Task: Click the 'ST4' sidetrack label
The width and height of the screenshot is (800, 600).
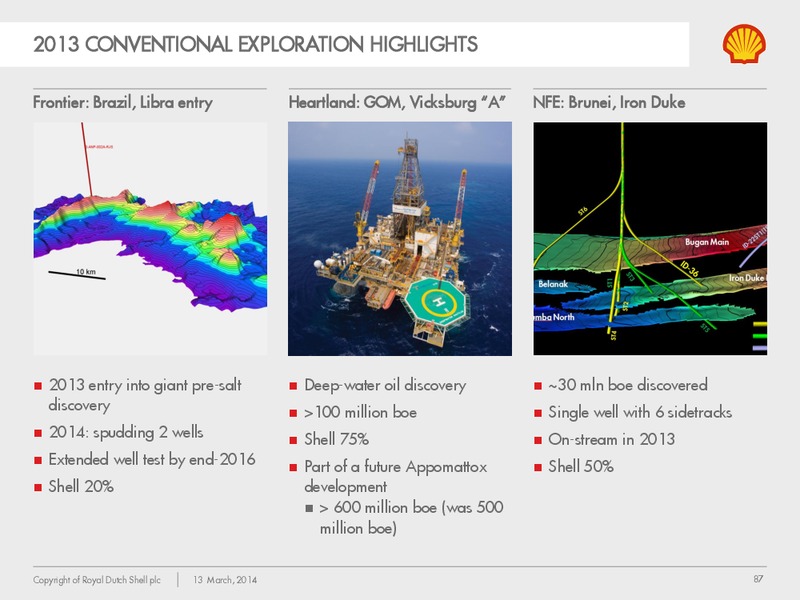Action: (614, 335)
